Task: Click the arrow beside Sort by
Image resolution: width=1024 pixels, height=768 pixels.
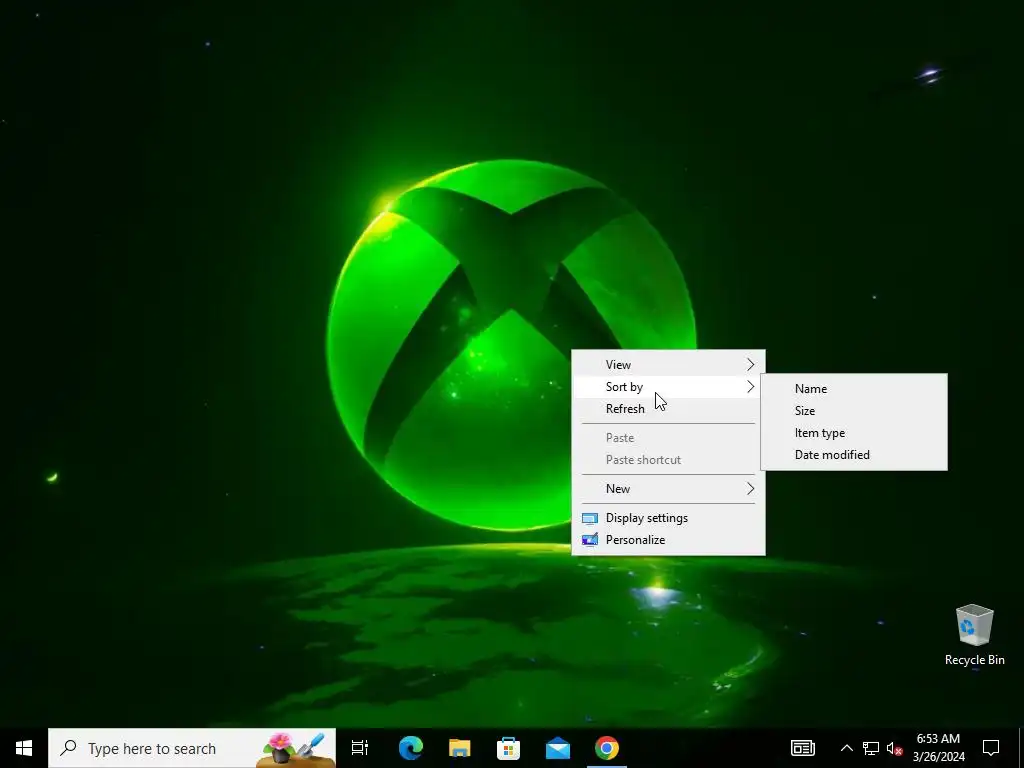Action: 750,387
